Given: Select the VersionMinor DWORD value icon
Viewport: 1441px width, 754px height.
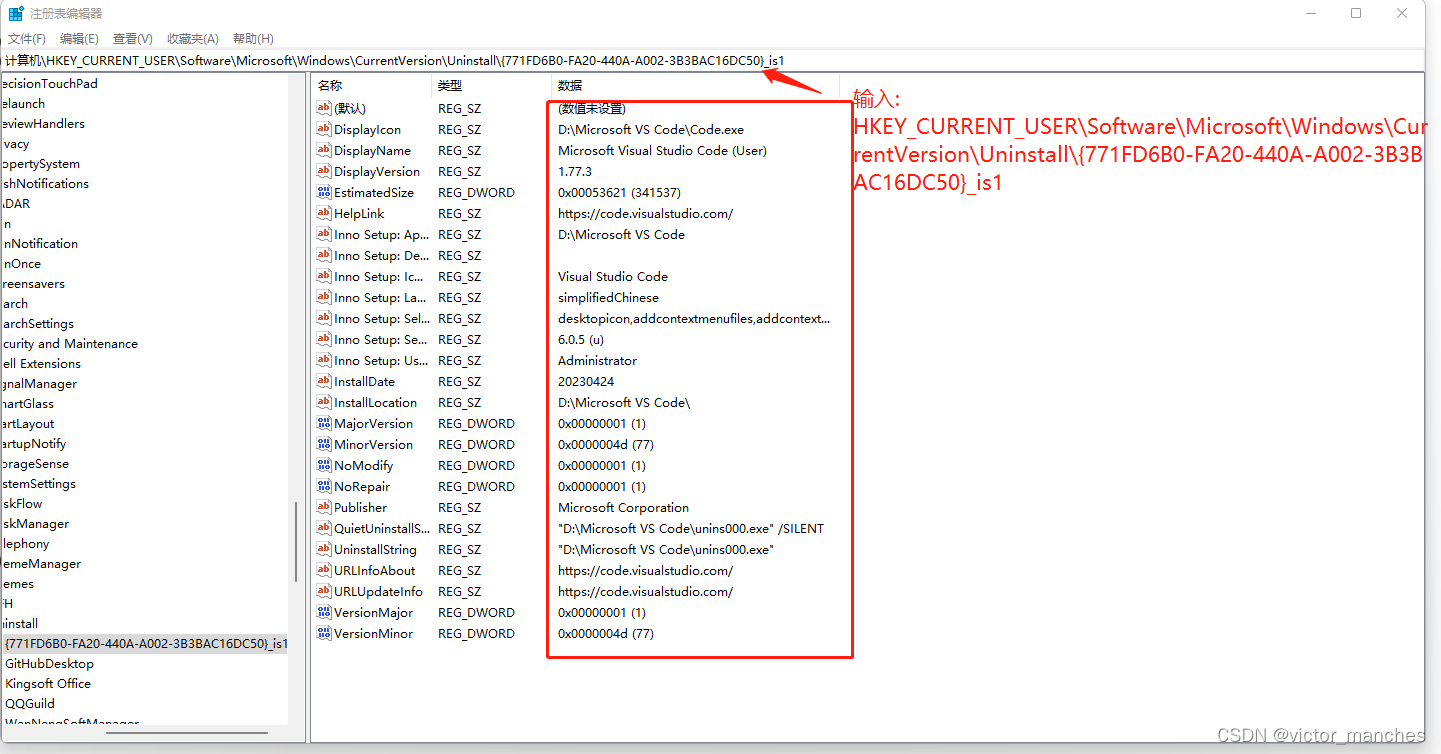Looking at the screenshot, I should coord(324,633).
